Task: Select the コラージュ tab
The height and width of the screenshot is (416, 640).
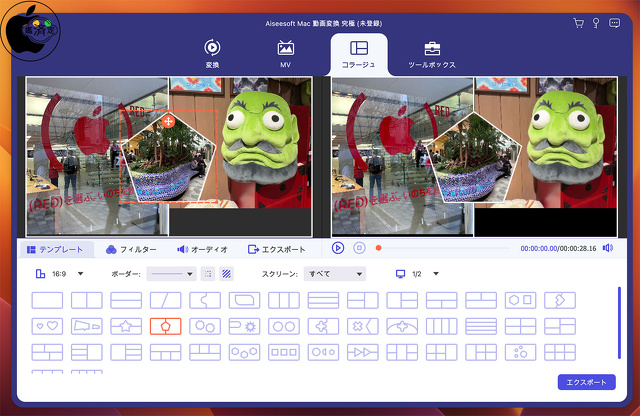Action: click(x=359, y=54)
